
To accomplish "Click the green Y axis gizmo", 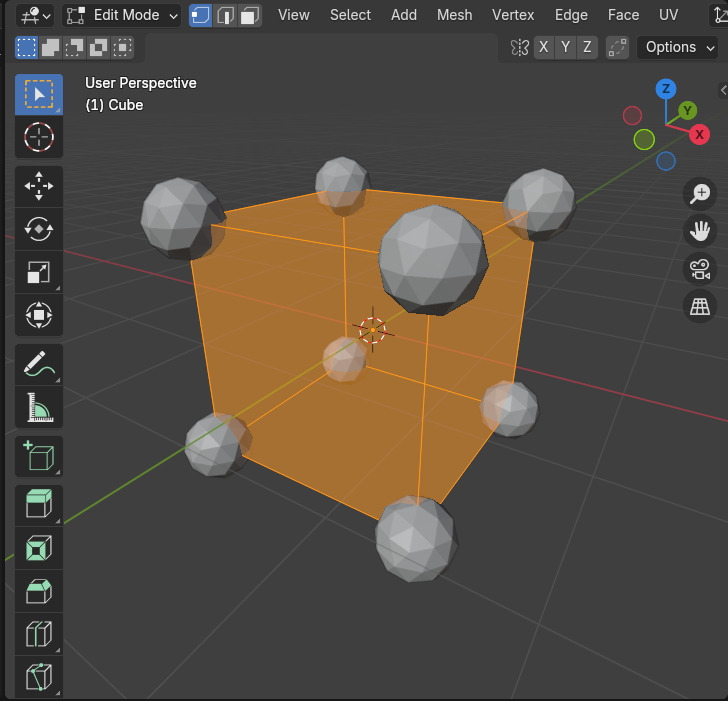I will click(x=688, y=111).
